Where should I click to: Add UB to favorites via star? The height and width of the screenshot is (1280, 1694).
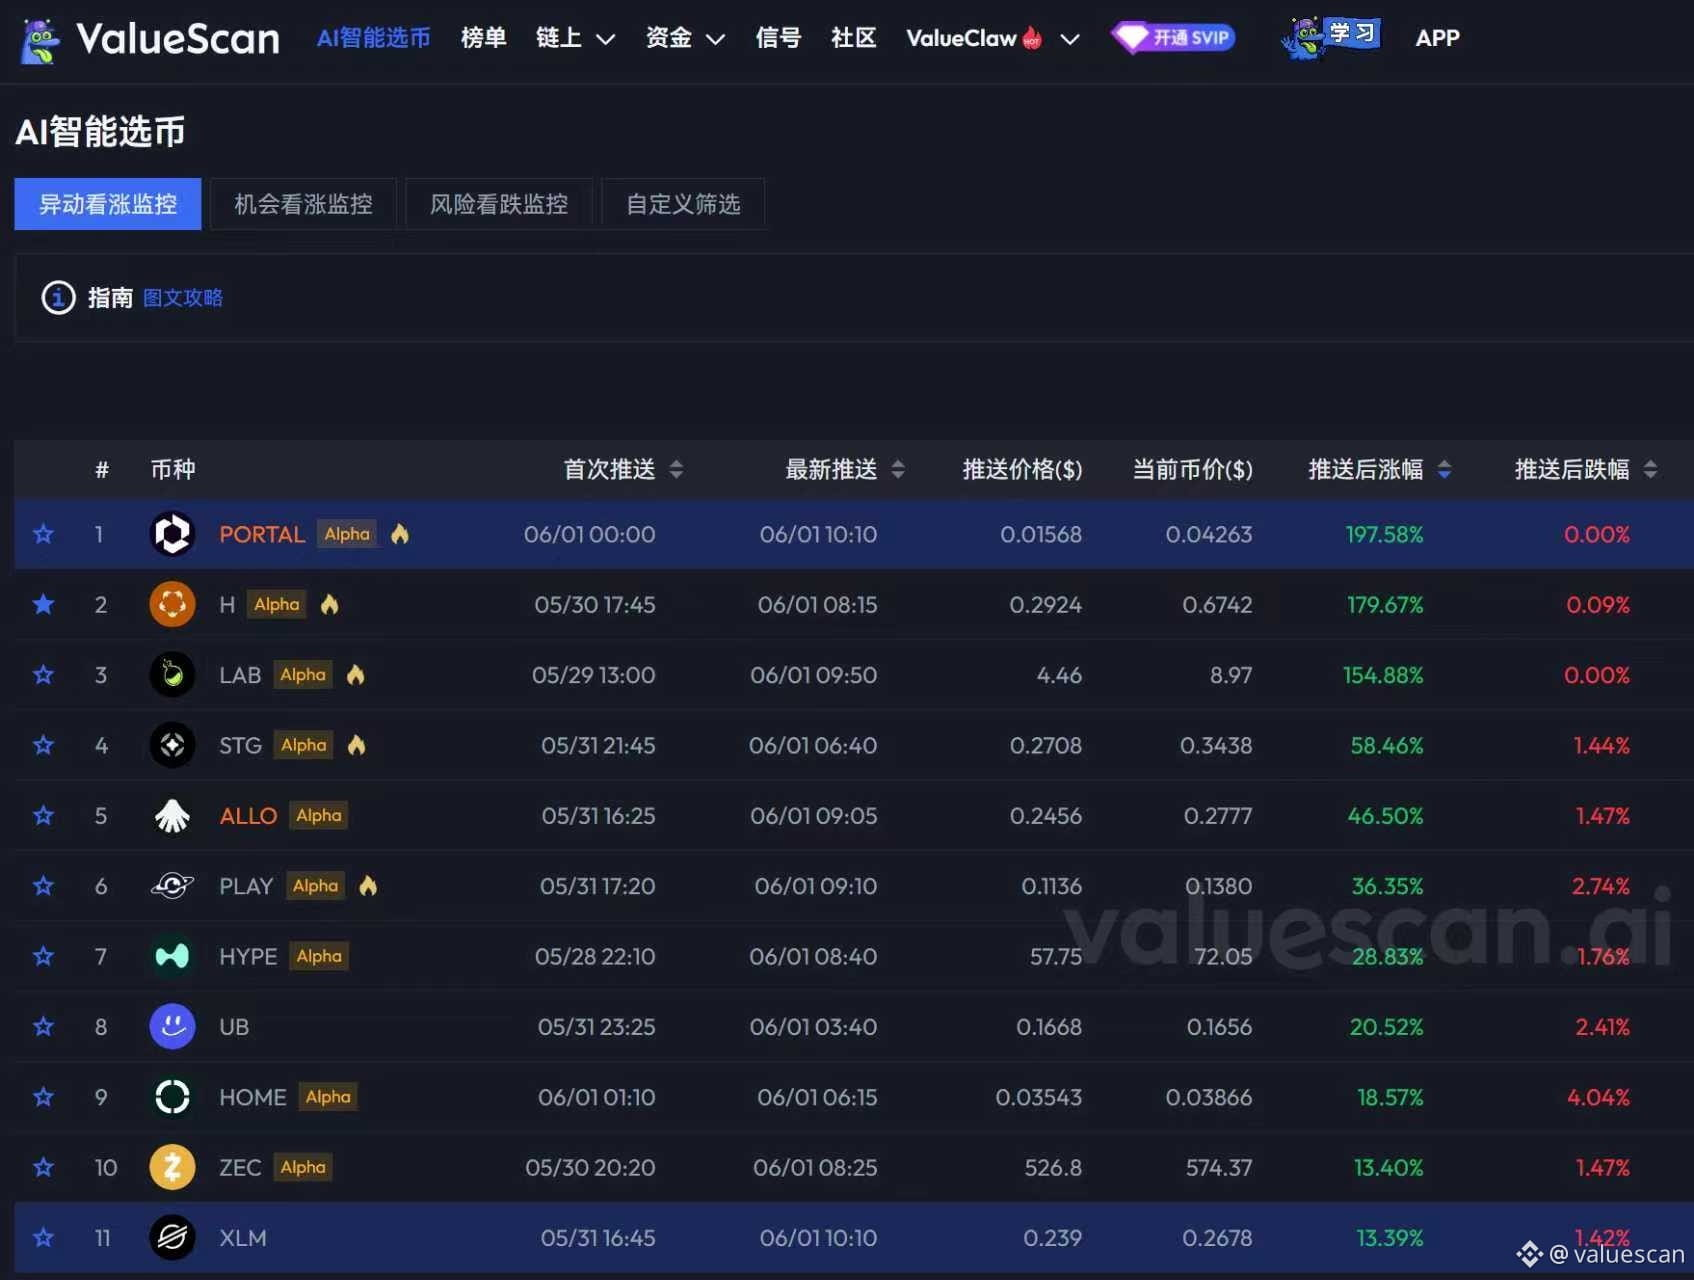point(43,1027)
